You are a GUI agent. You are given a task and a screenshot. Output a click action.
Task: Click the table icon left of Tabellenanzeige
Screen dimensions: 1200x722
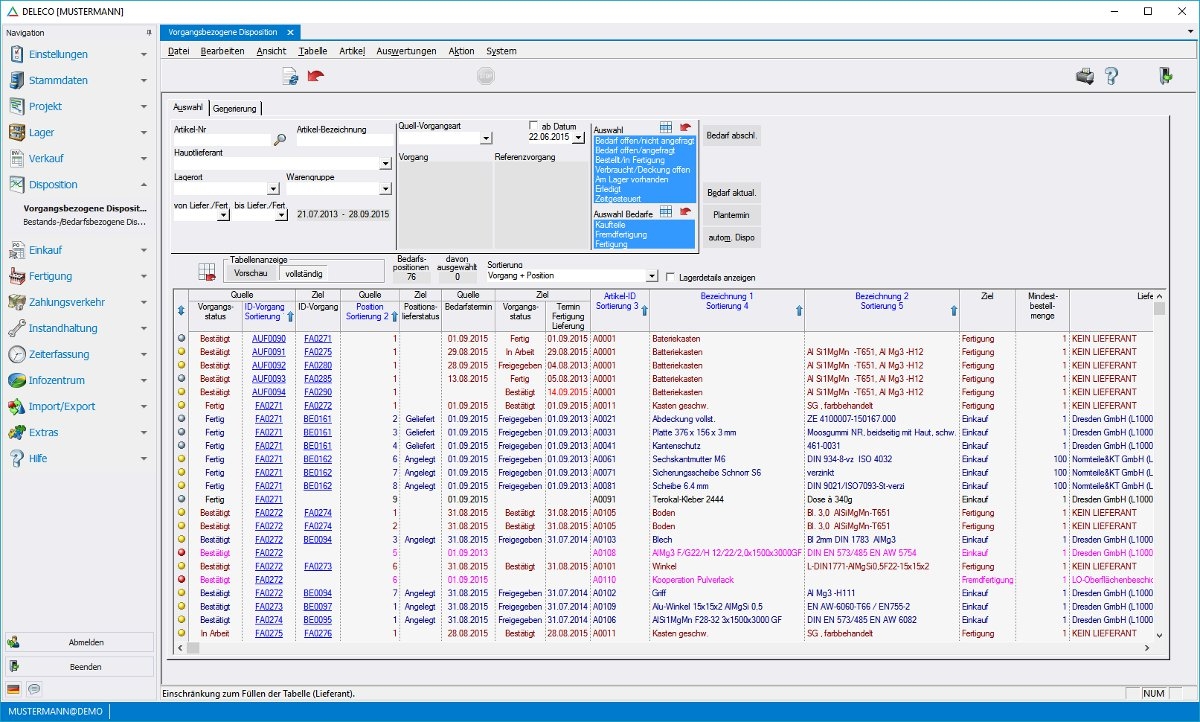point(207,271)
